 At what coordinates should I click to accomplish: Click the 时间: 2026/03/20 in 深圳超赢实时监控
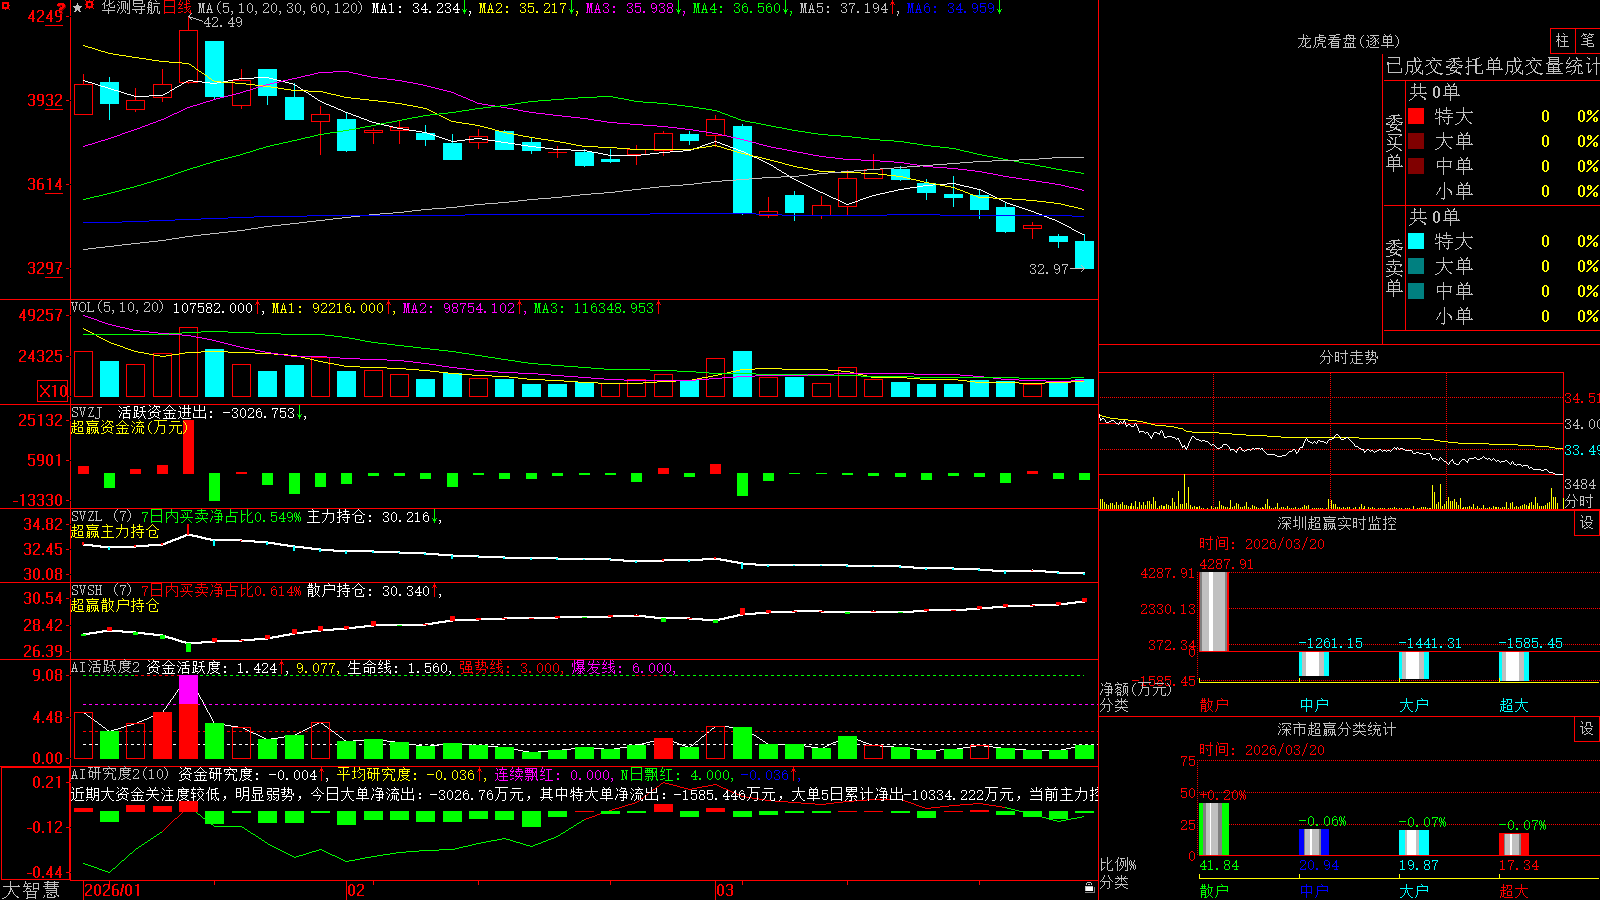(1262, 544)
